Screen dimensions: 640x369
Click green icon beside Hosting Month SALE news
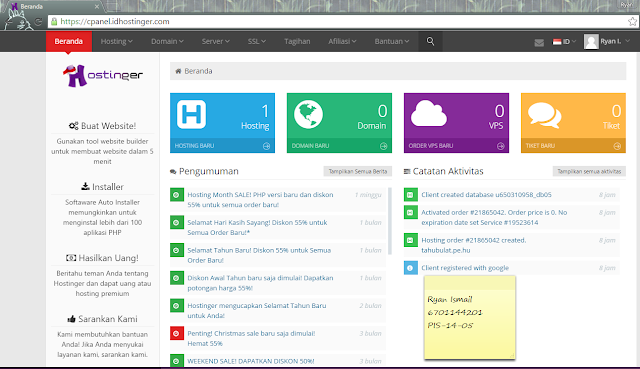(177, 195)
